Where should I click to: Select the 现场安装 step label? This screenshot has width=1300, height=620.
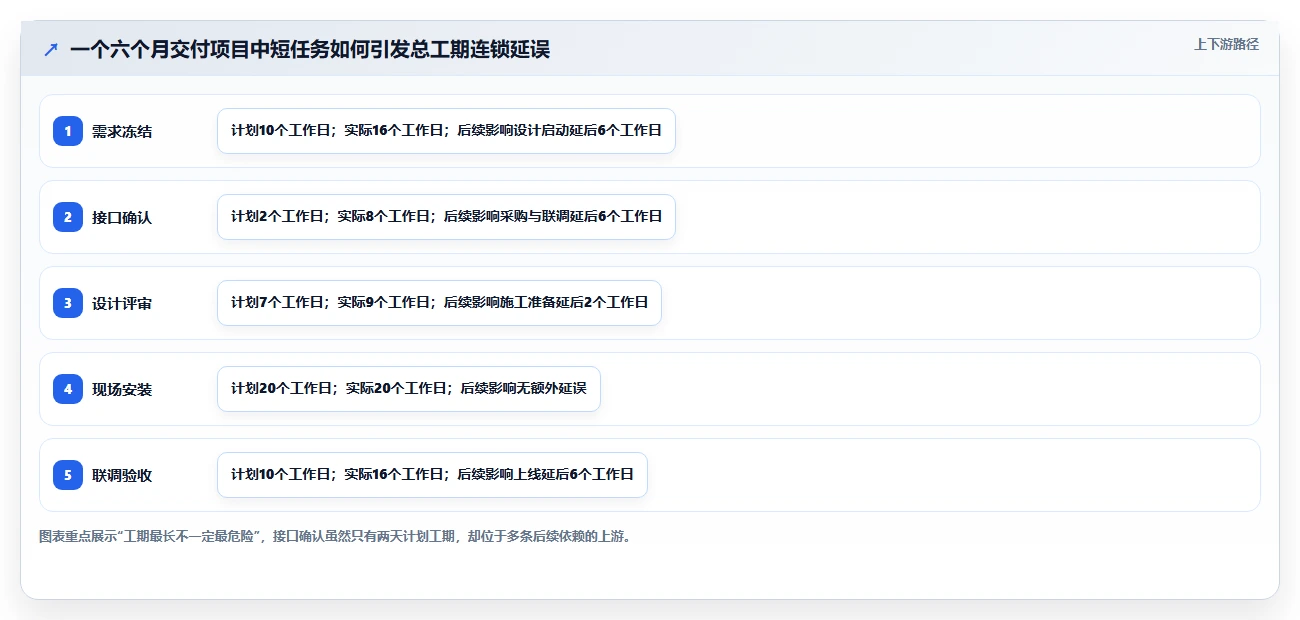point(122,389)
